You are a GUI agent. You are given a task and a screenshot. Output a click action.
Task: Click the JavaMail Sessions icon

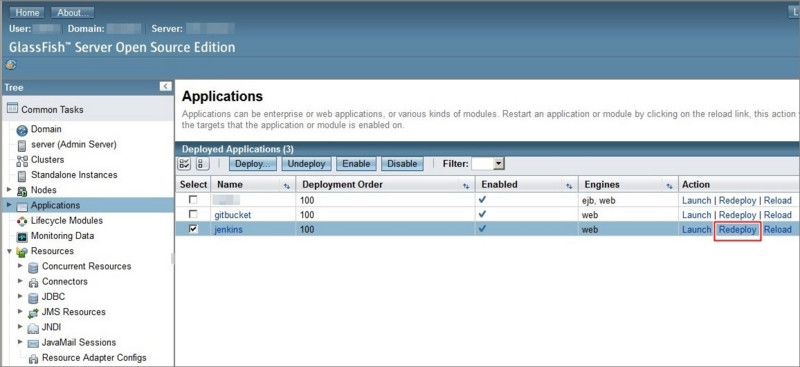click(x=33, y=344)
